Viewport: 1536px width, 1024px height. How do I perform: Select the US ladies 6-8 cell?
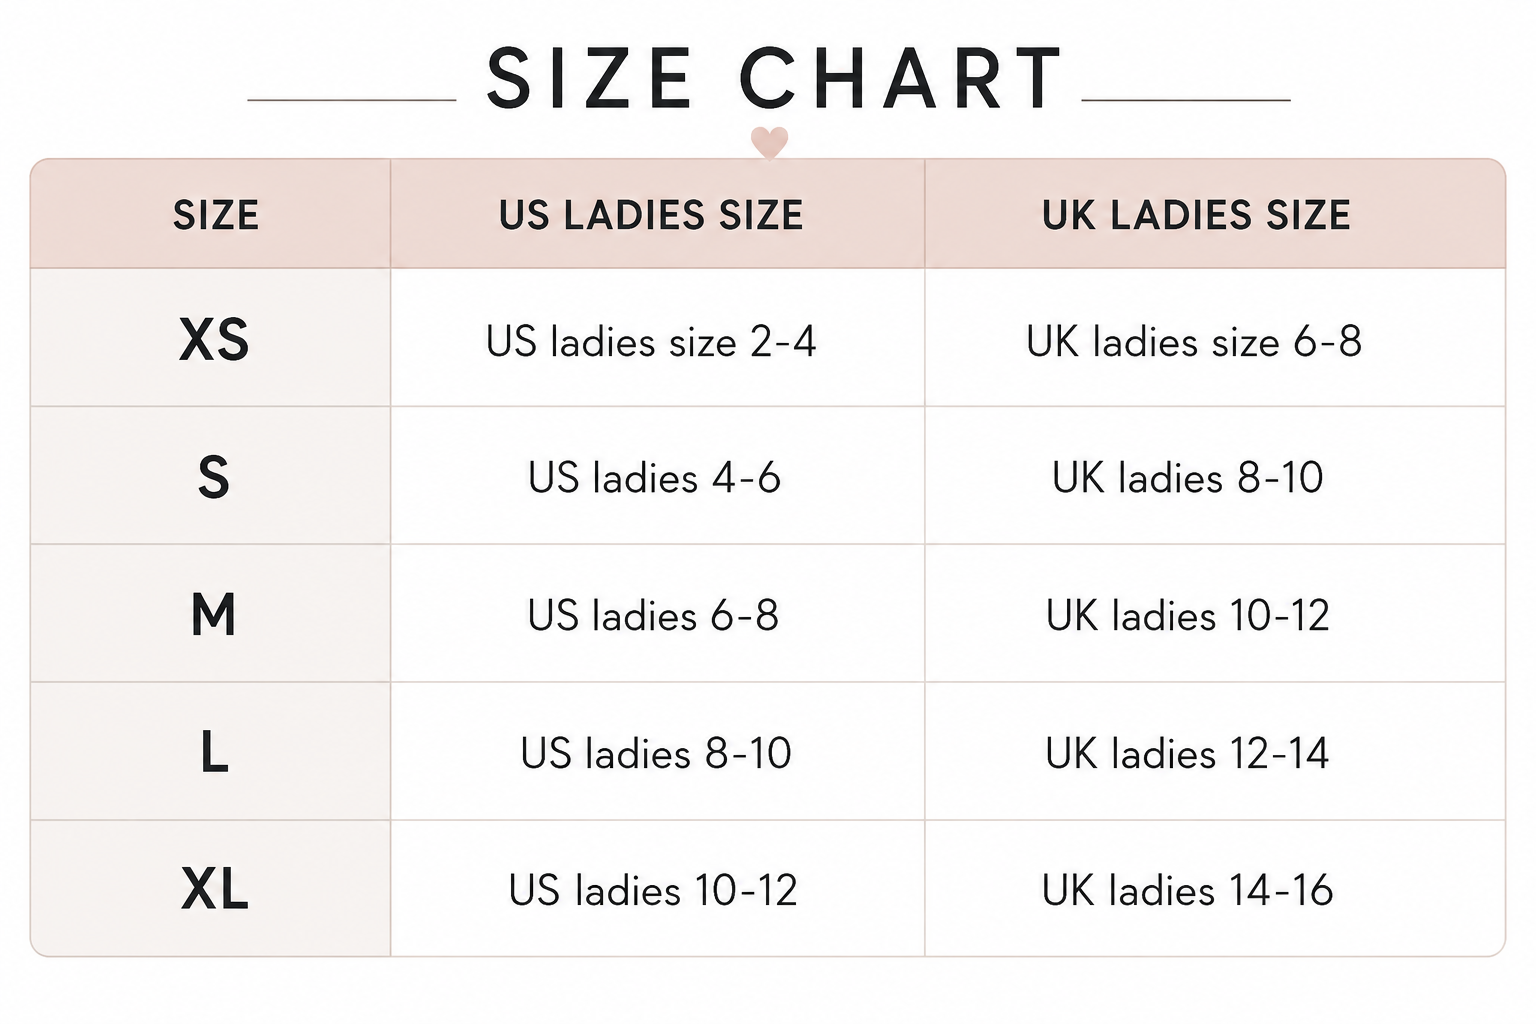coord(653,615)
